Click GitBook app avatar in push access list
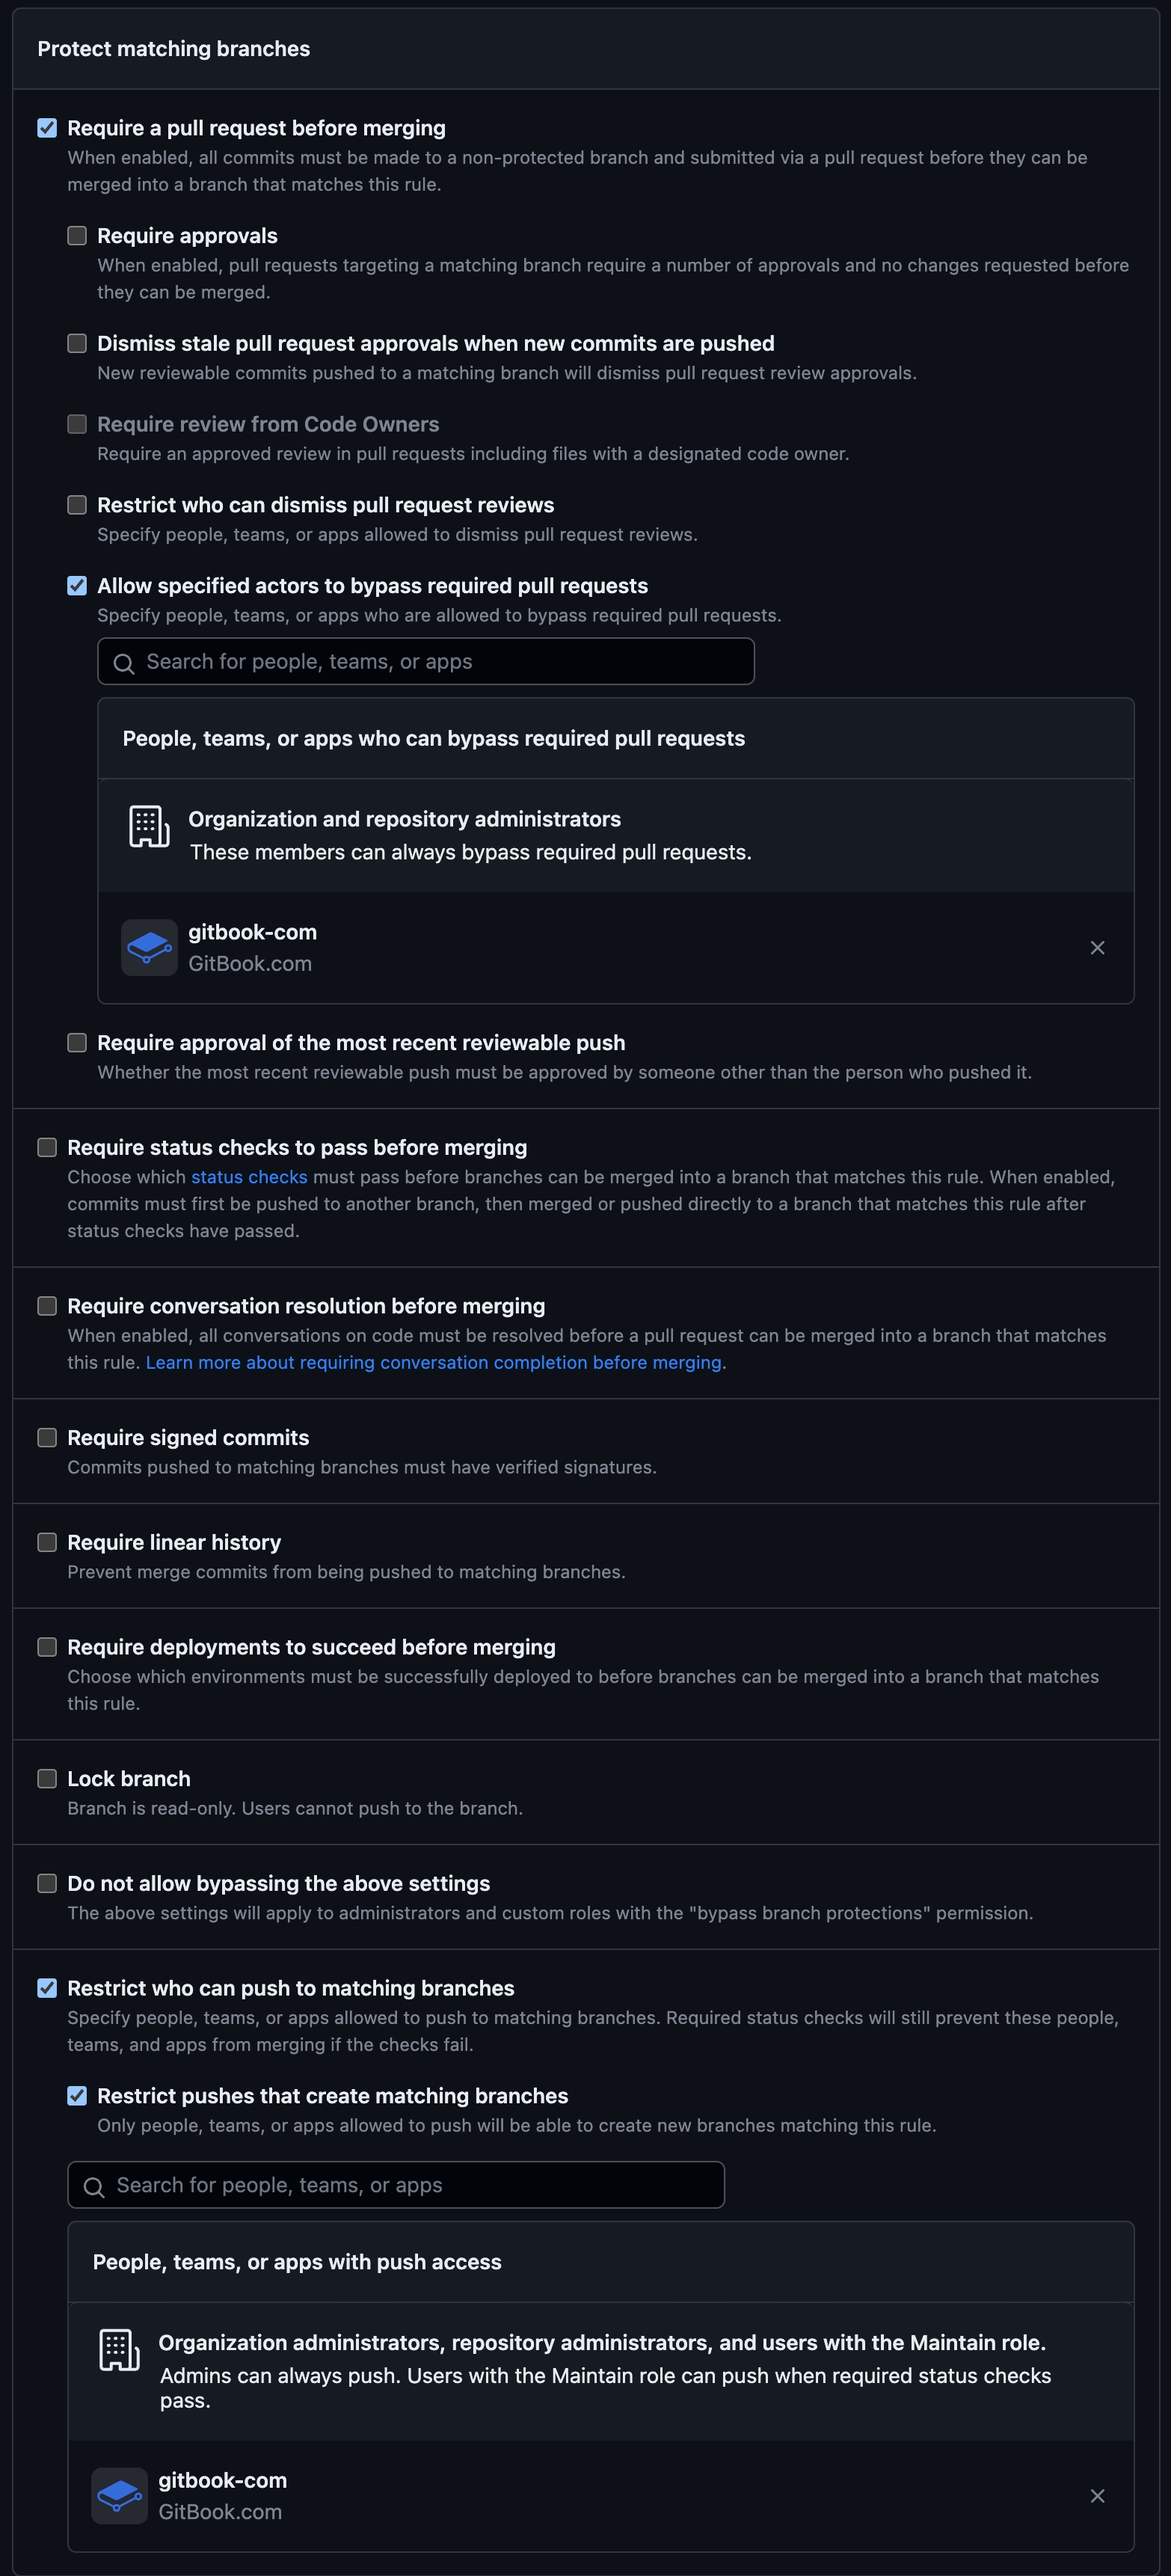The width and height of the screenshot is (1171, 2576). coord(119,2495)
